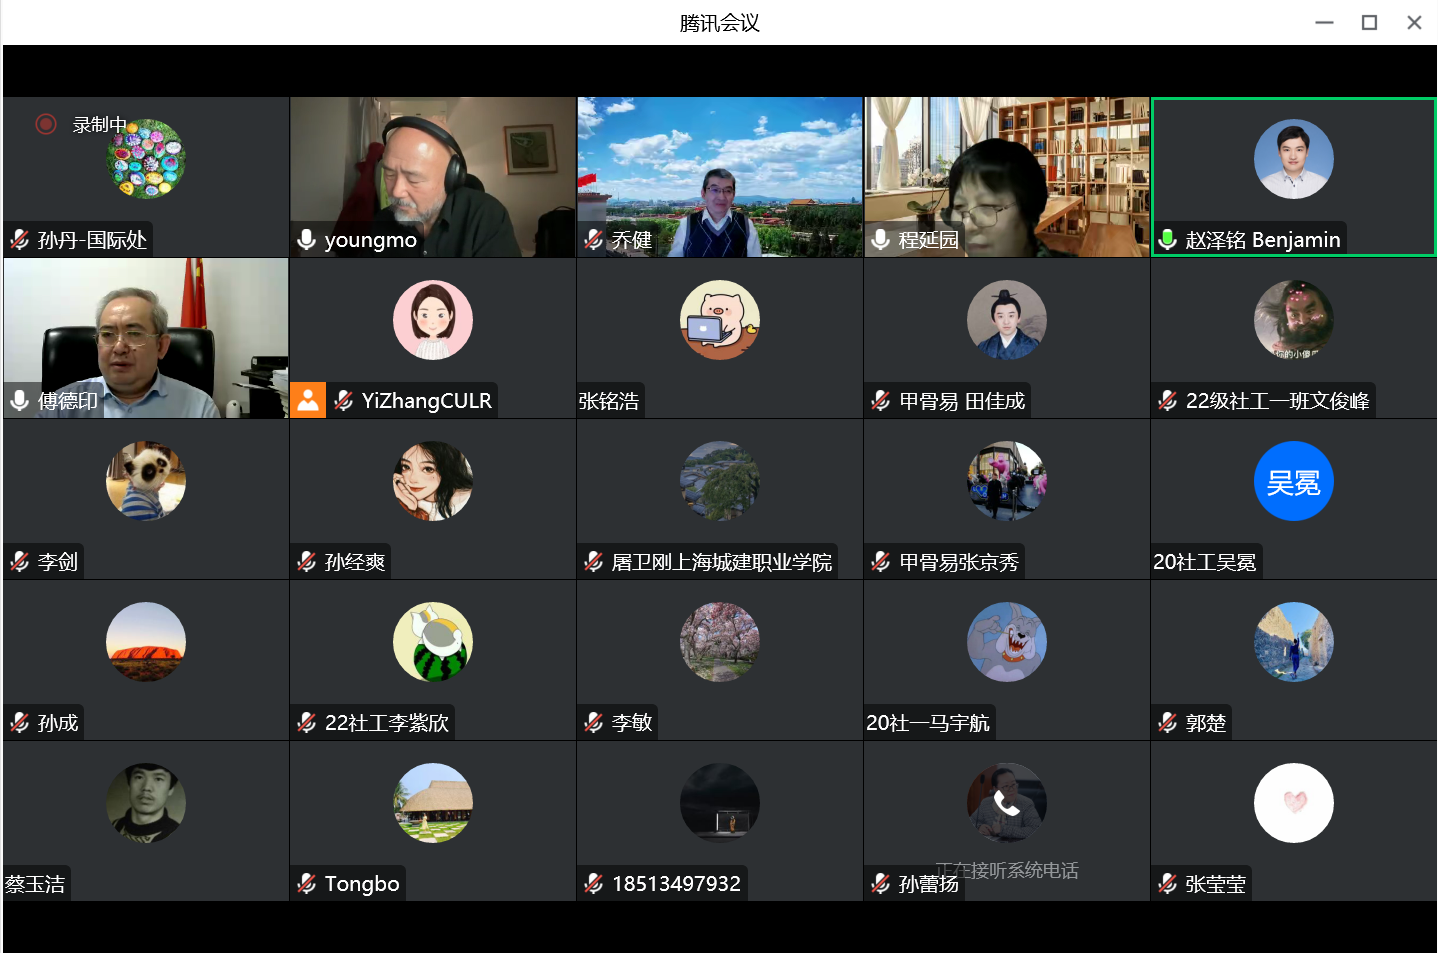Click muted mic icon beside 郭楚
Image resolution: width=1438 pixels, height=953 pixels.
[x=1168, y=723]
